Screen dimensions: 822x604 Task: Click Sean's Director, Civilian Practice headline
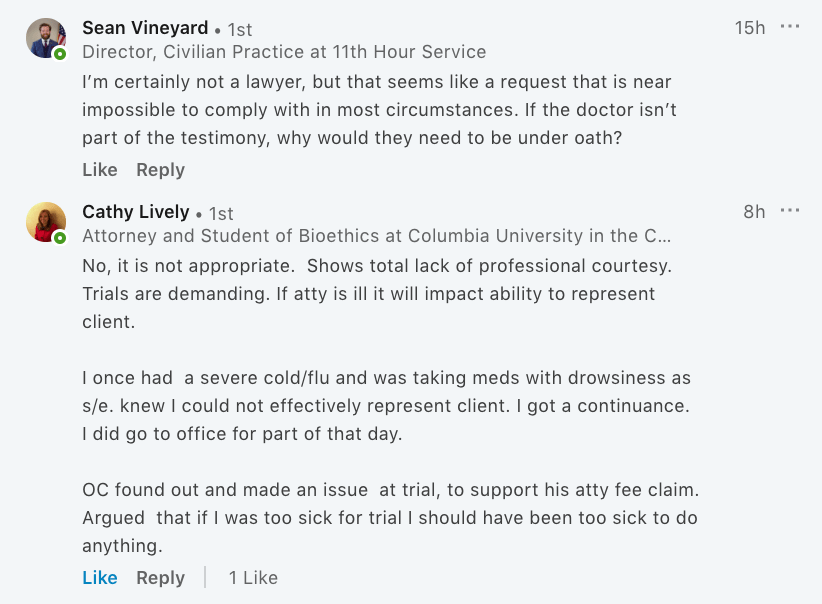pyautogui.click(x=284, y=52)
